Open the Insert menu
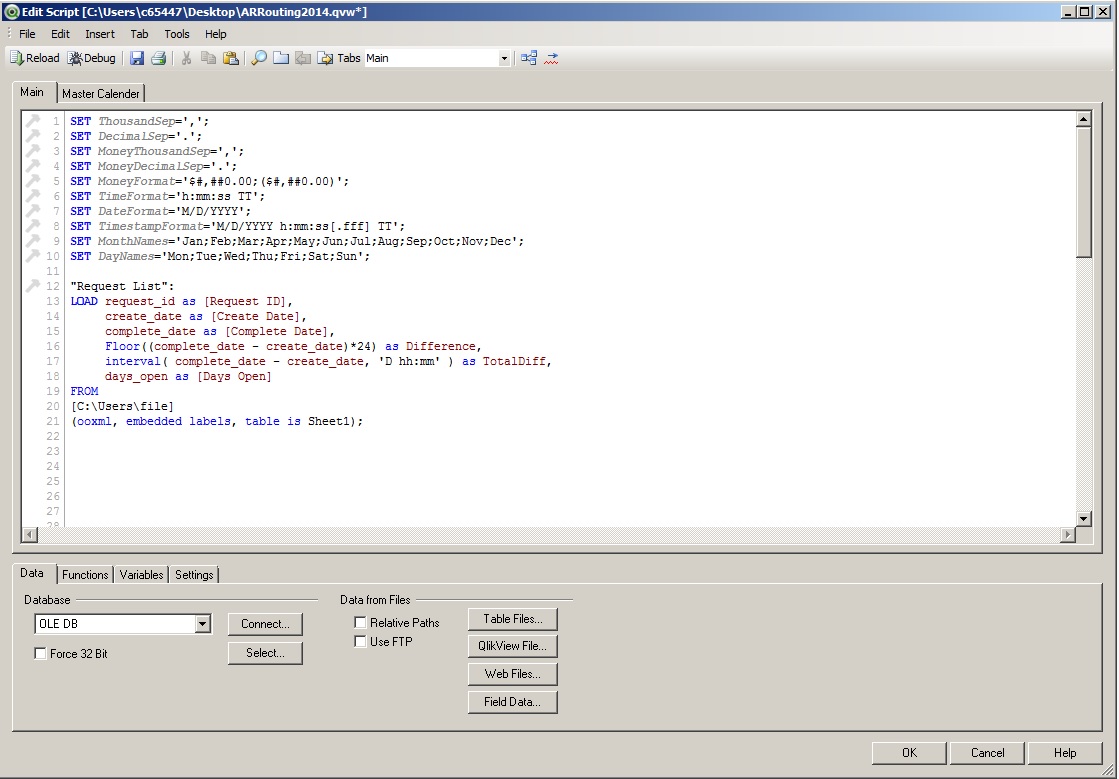 pyautogui.click(x=100, y=34)
